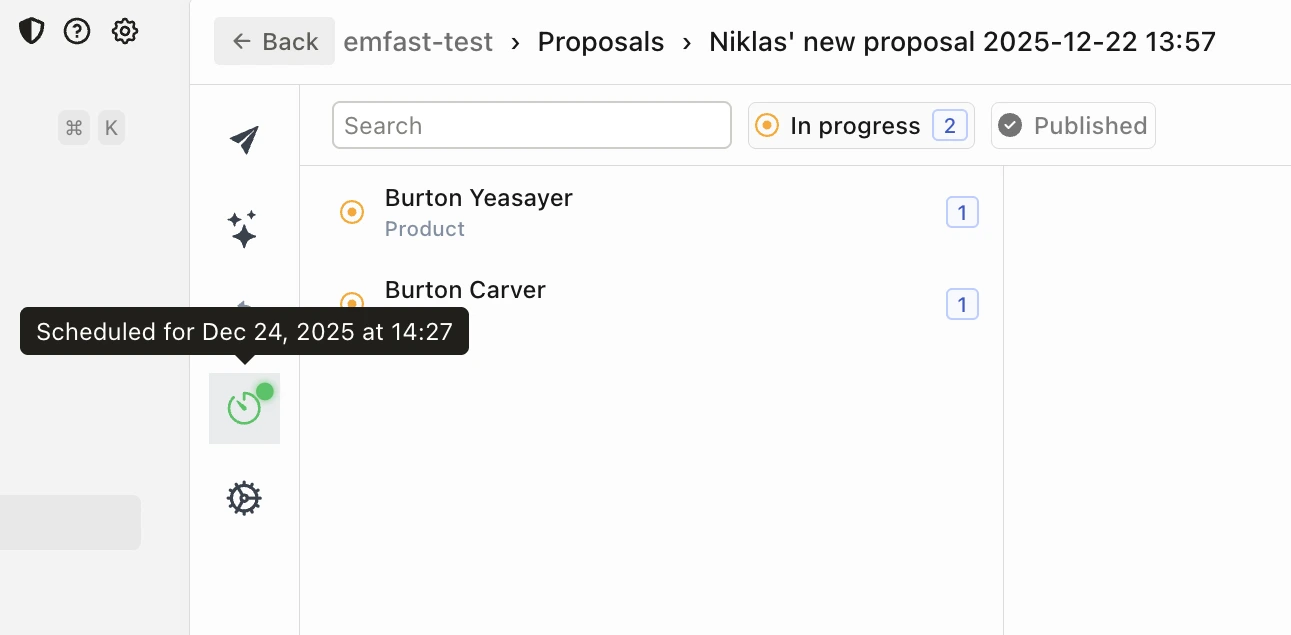This screenshot has height=635, width=1291.
Task: Open the cog wheel icon below the timer
Action: pyautogui.click(x=244, y=498)
